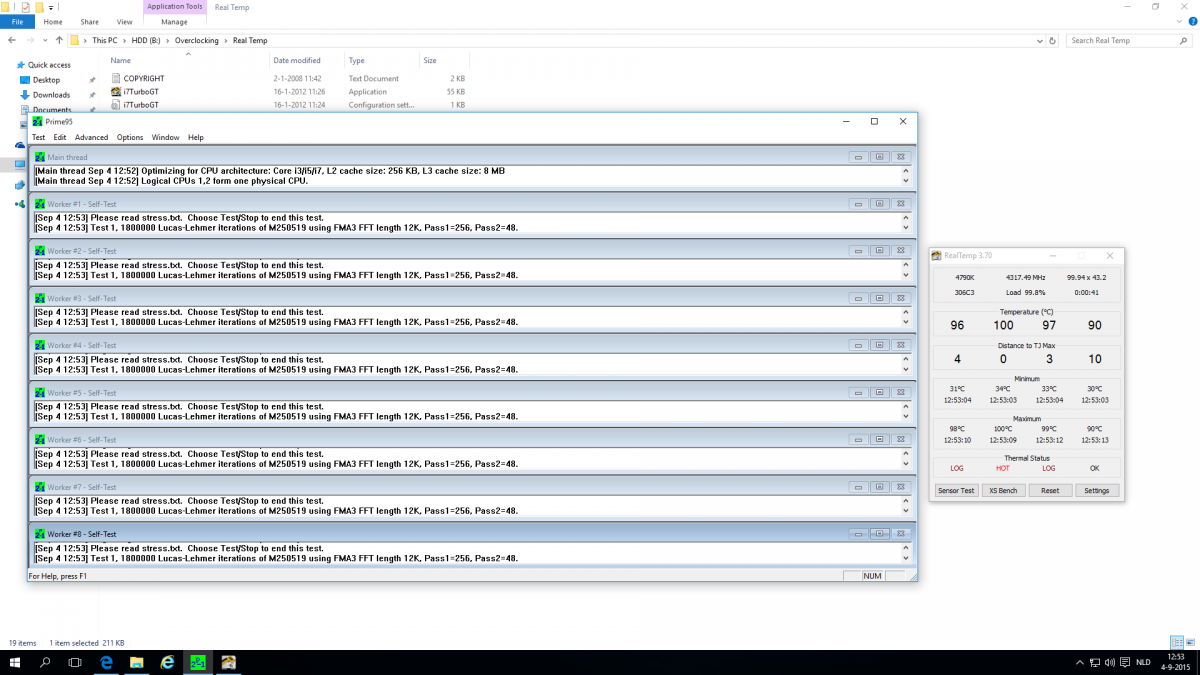Switch to Prime95 on the taskbar

pyautogui.click(x=198, y=663)
